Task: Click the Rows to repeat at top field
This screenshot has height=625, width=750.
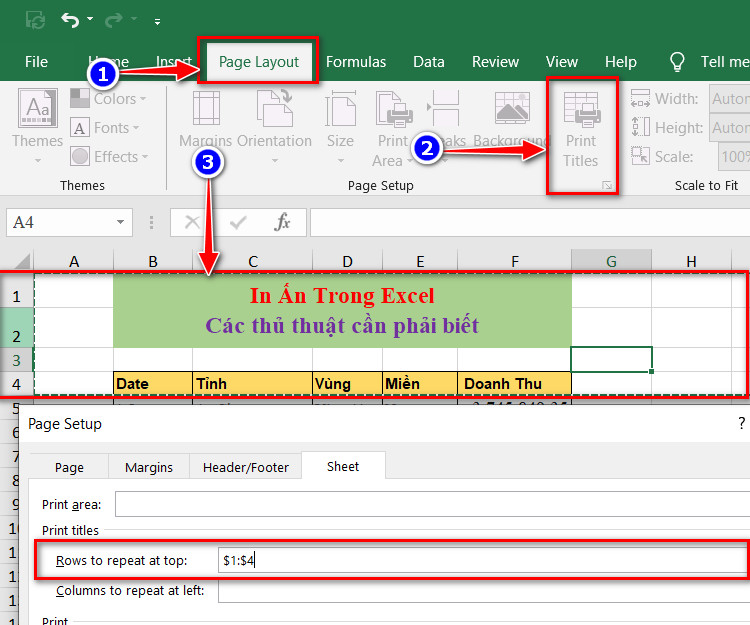Action: (484, 560)
